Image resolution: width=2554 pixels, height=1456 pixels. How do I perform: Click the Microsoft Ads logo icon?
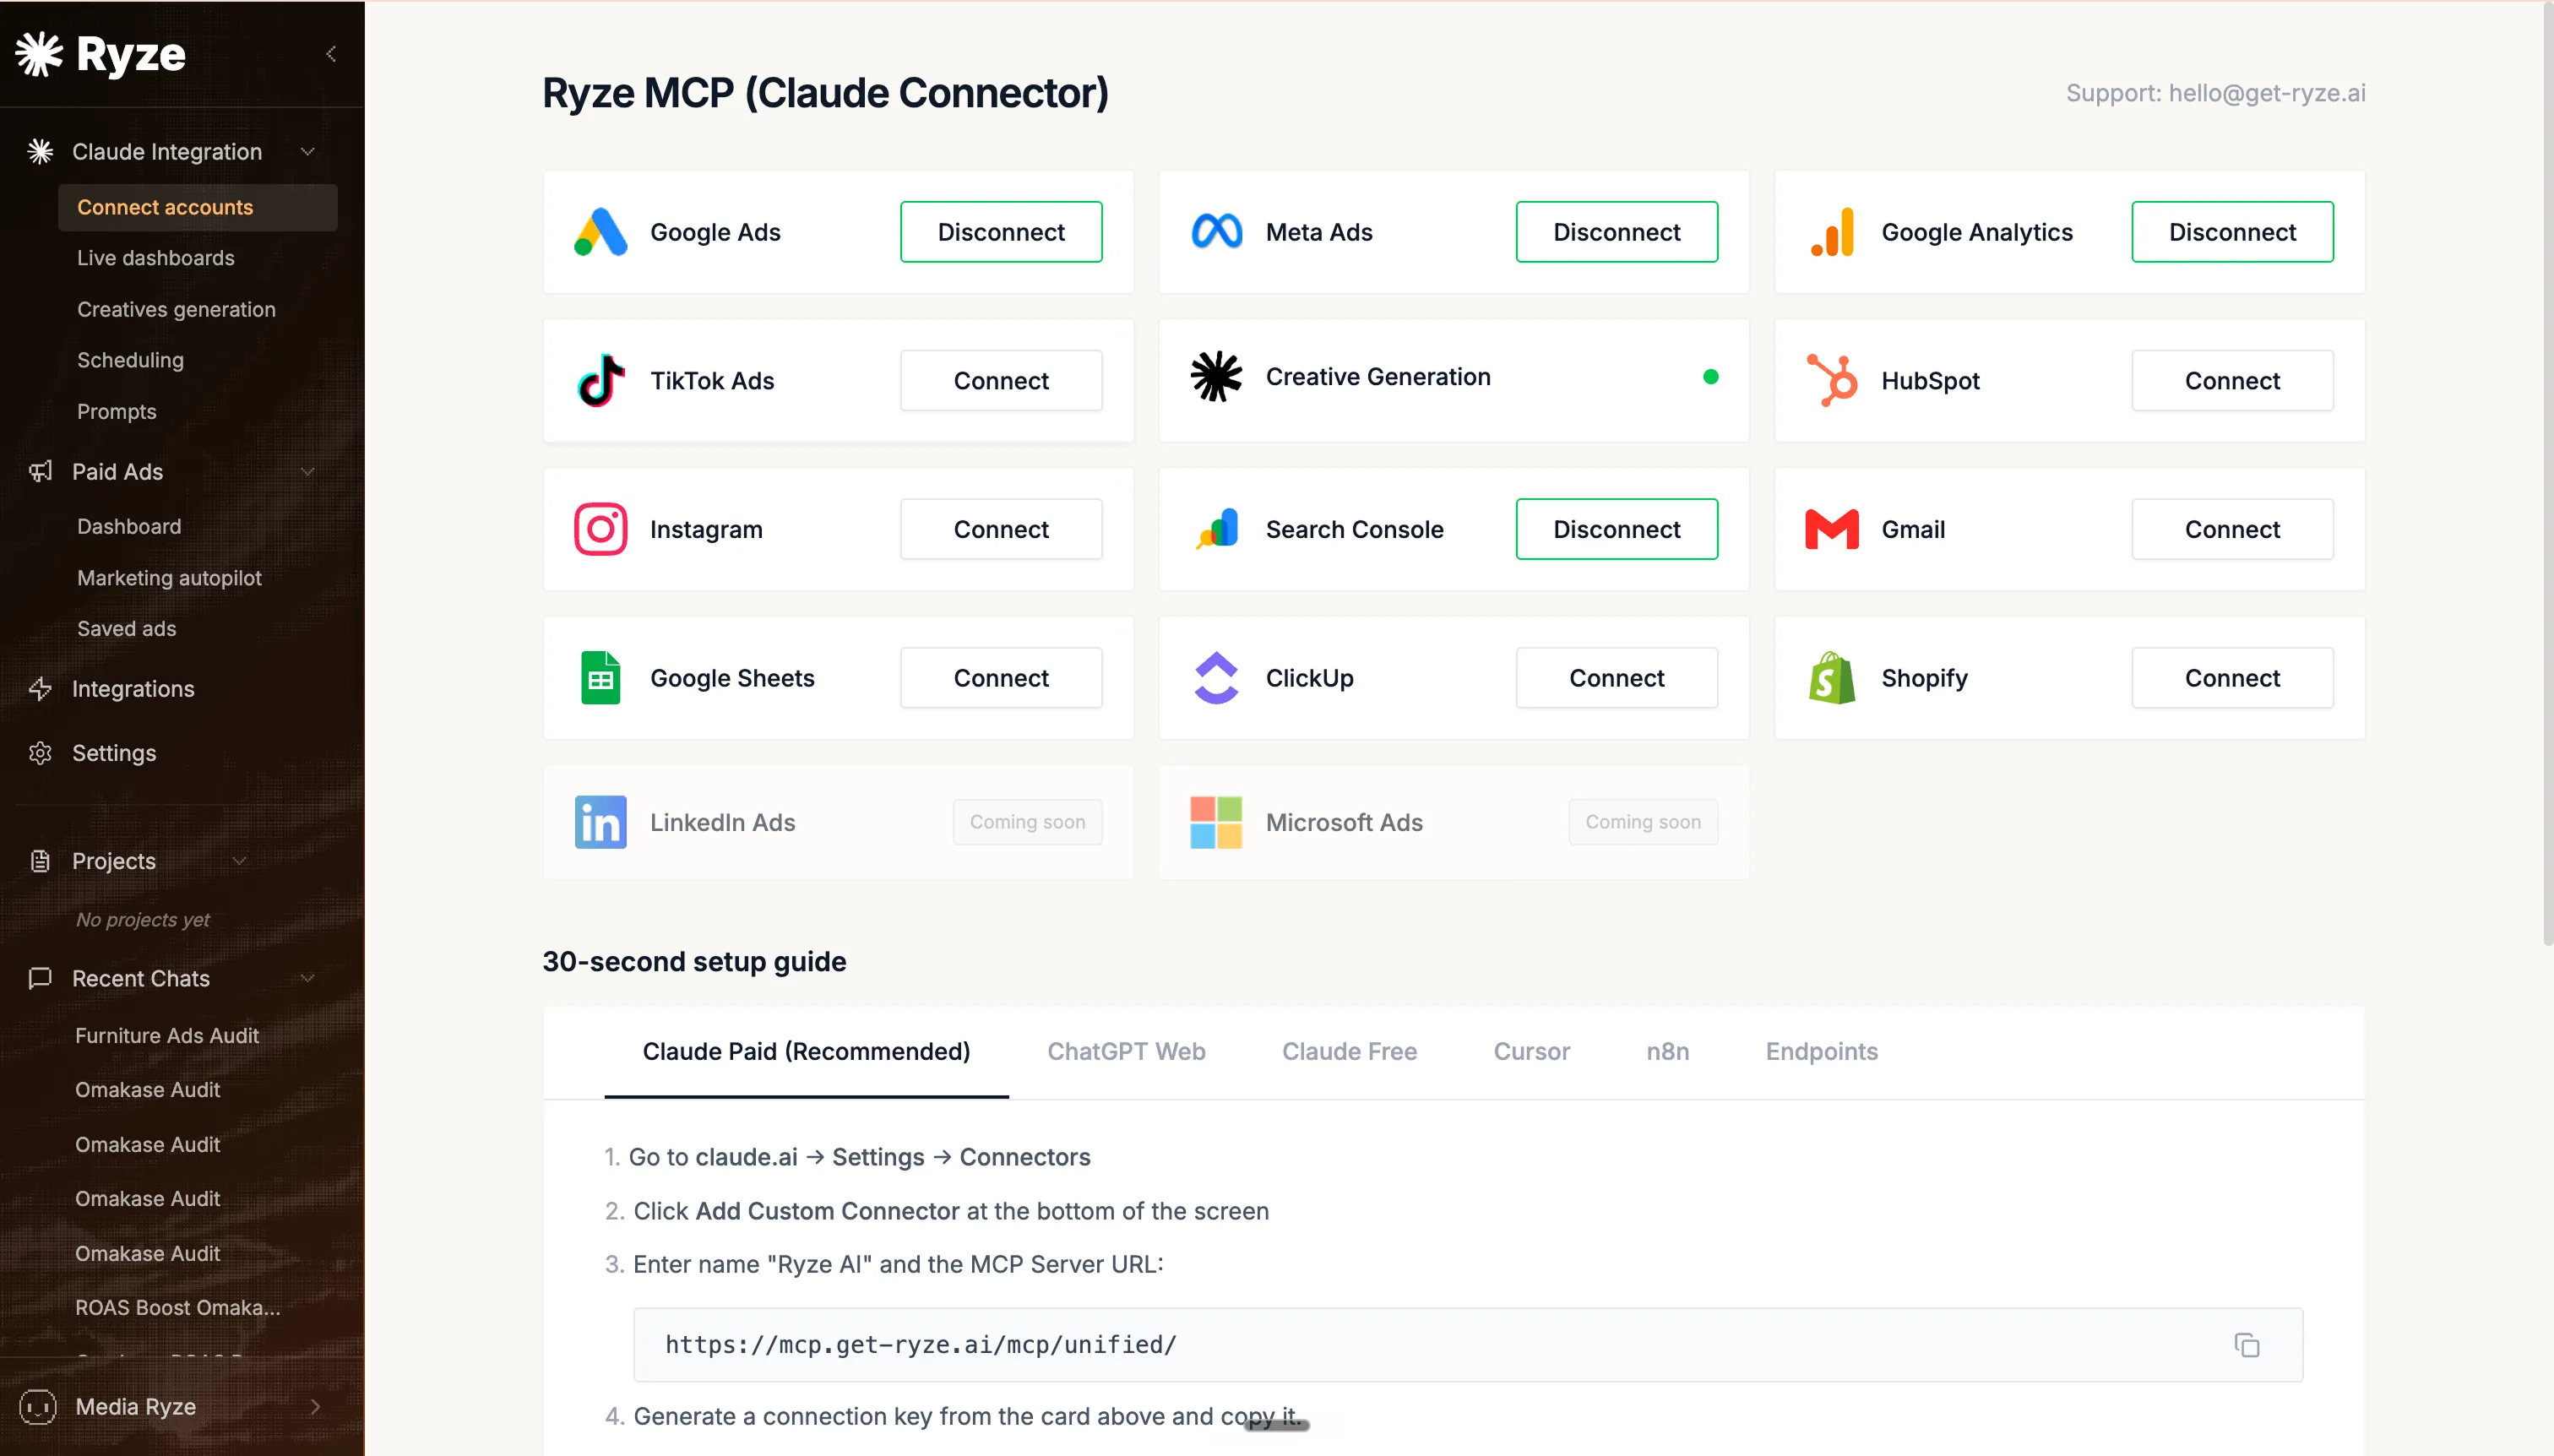(1216, 822)
